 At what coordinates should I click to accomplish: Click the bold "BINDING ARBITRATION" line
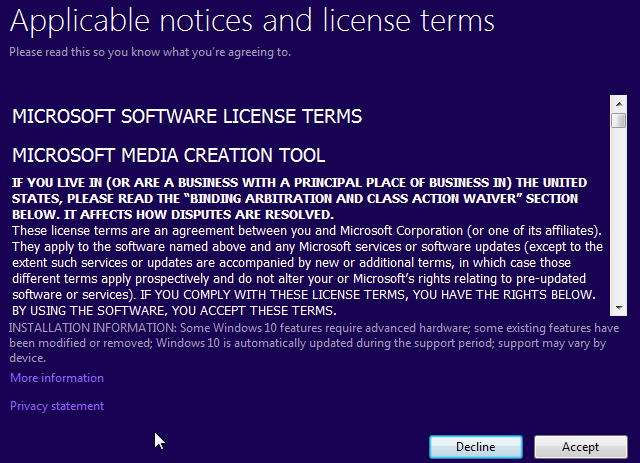(295, 199)
